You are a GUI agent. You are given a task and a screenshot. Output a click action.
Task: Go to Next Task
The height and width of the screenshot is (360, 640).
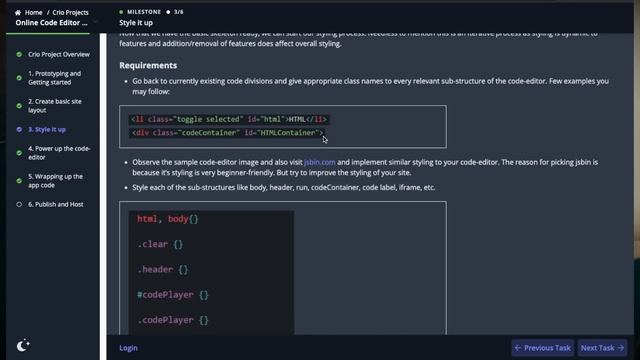coord(602,348)
